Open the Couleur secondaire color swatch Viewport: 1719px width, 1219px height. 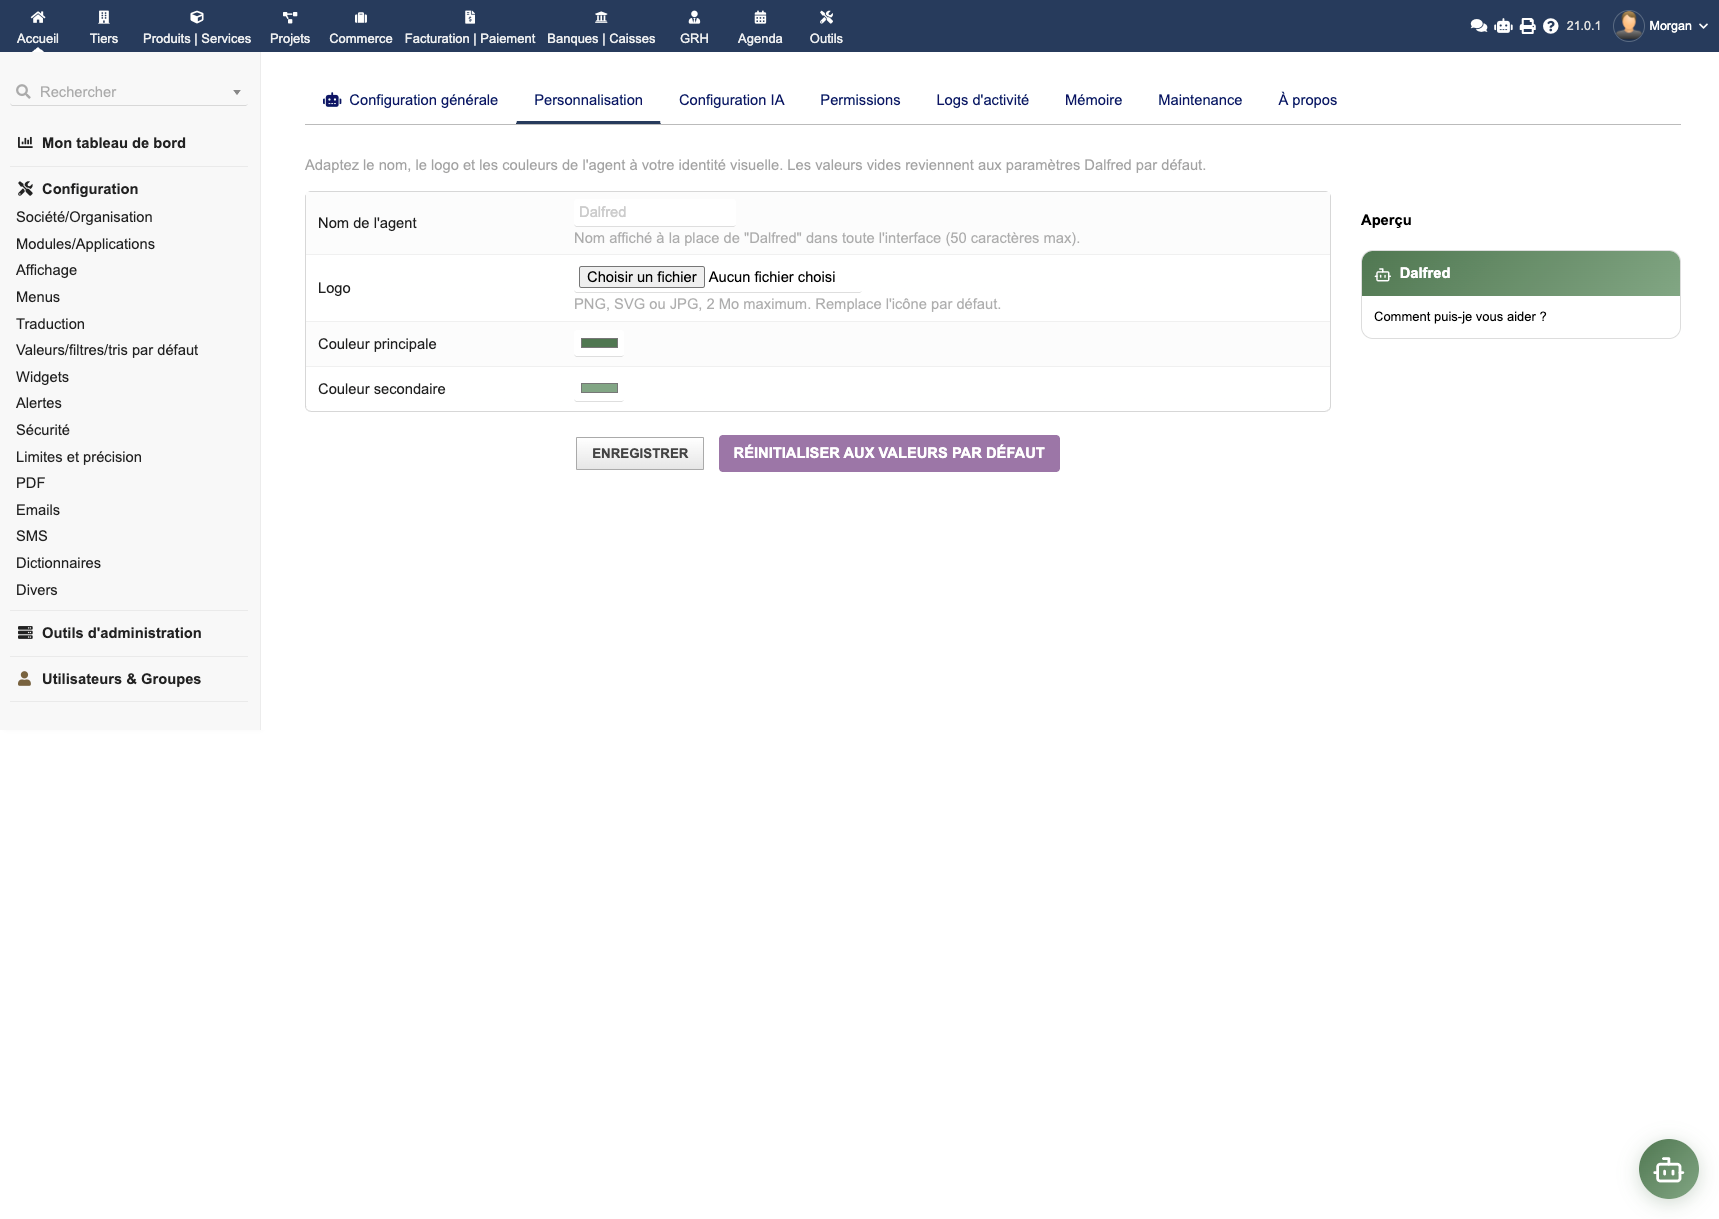pyautogui.click(x=599, y=388)
